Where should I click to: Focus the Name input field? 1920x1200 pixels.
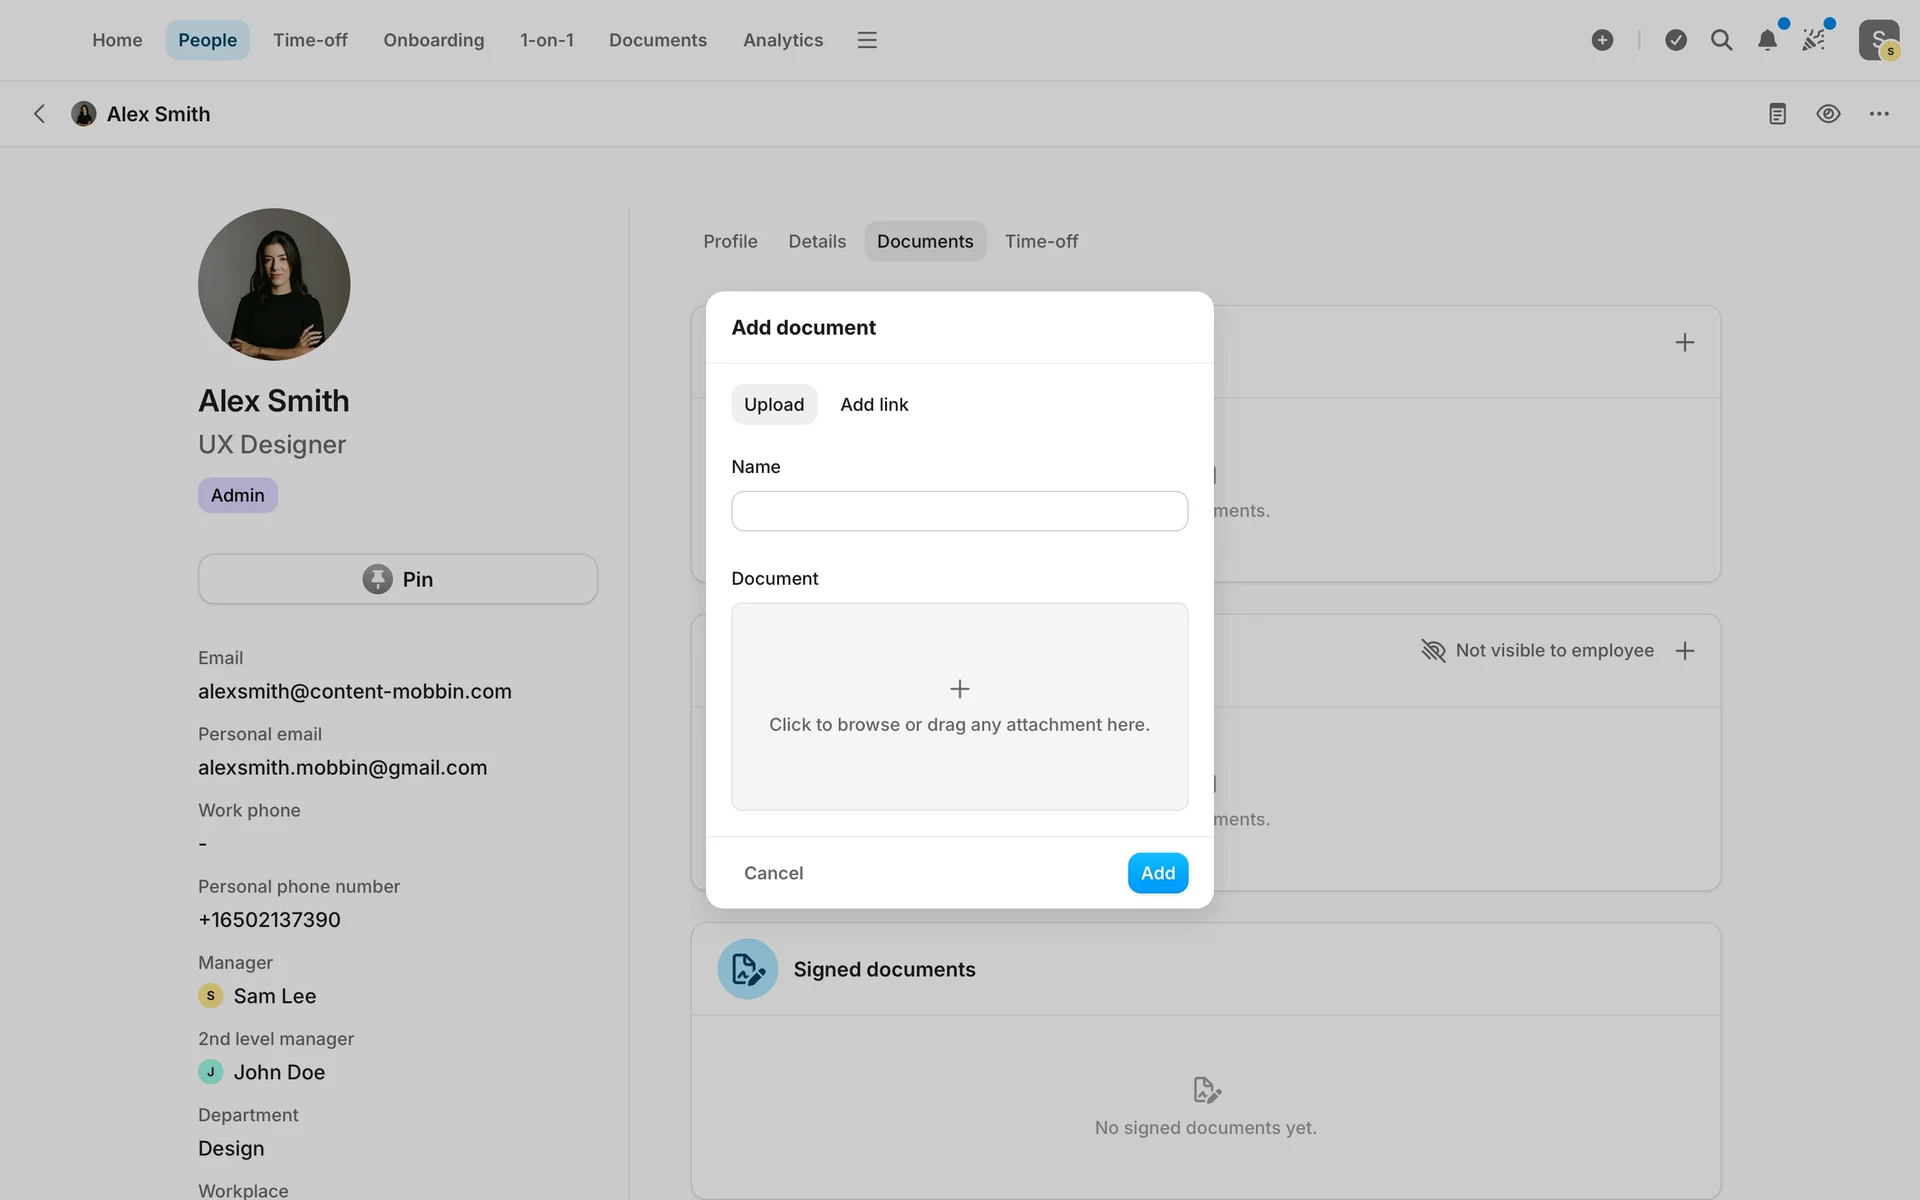tap(959, 511)
